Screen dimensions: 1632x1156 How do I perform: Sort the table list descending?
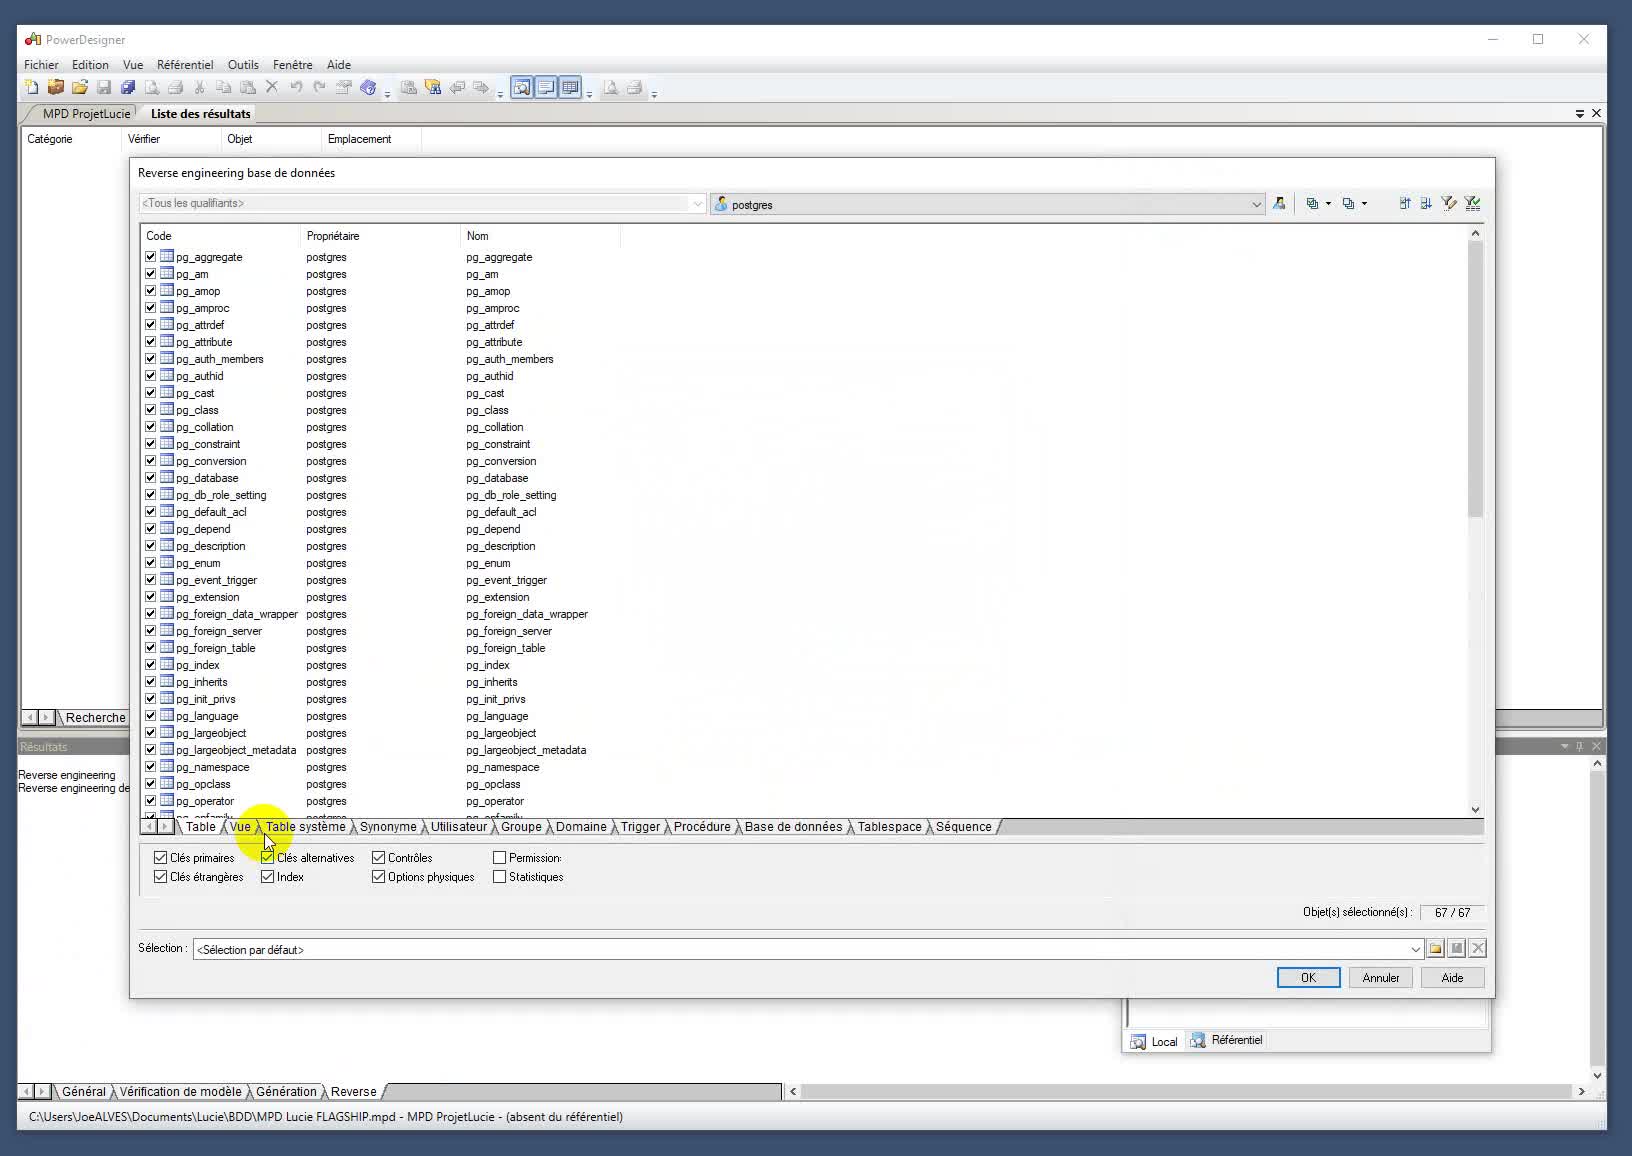click(x=1426, y=203)
